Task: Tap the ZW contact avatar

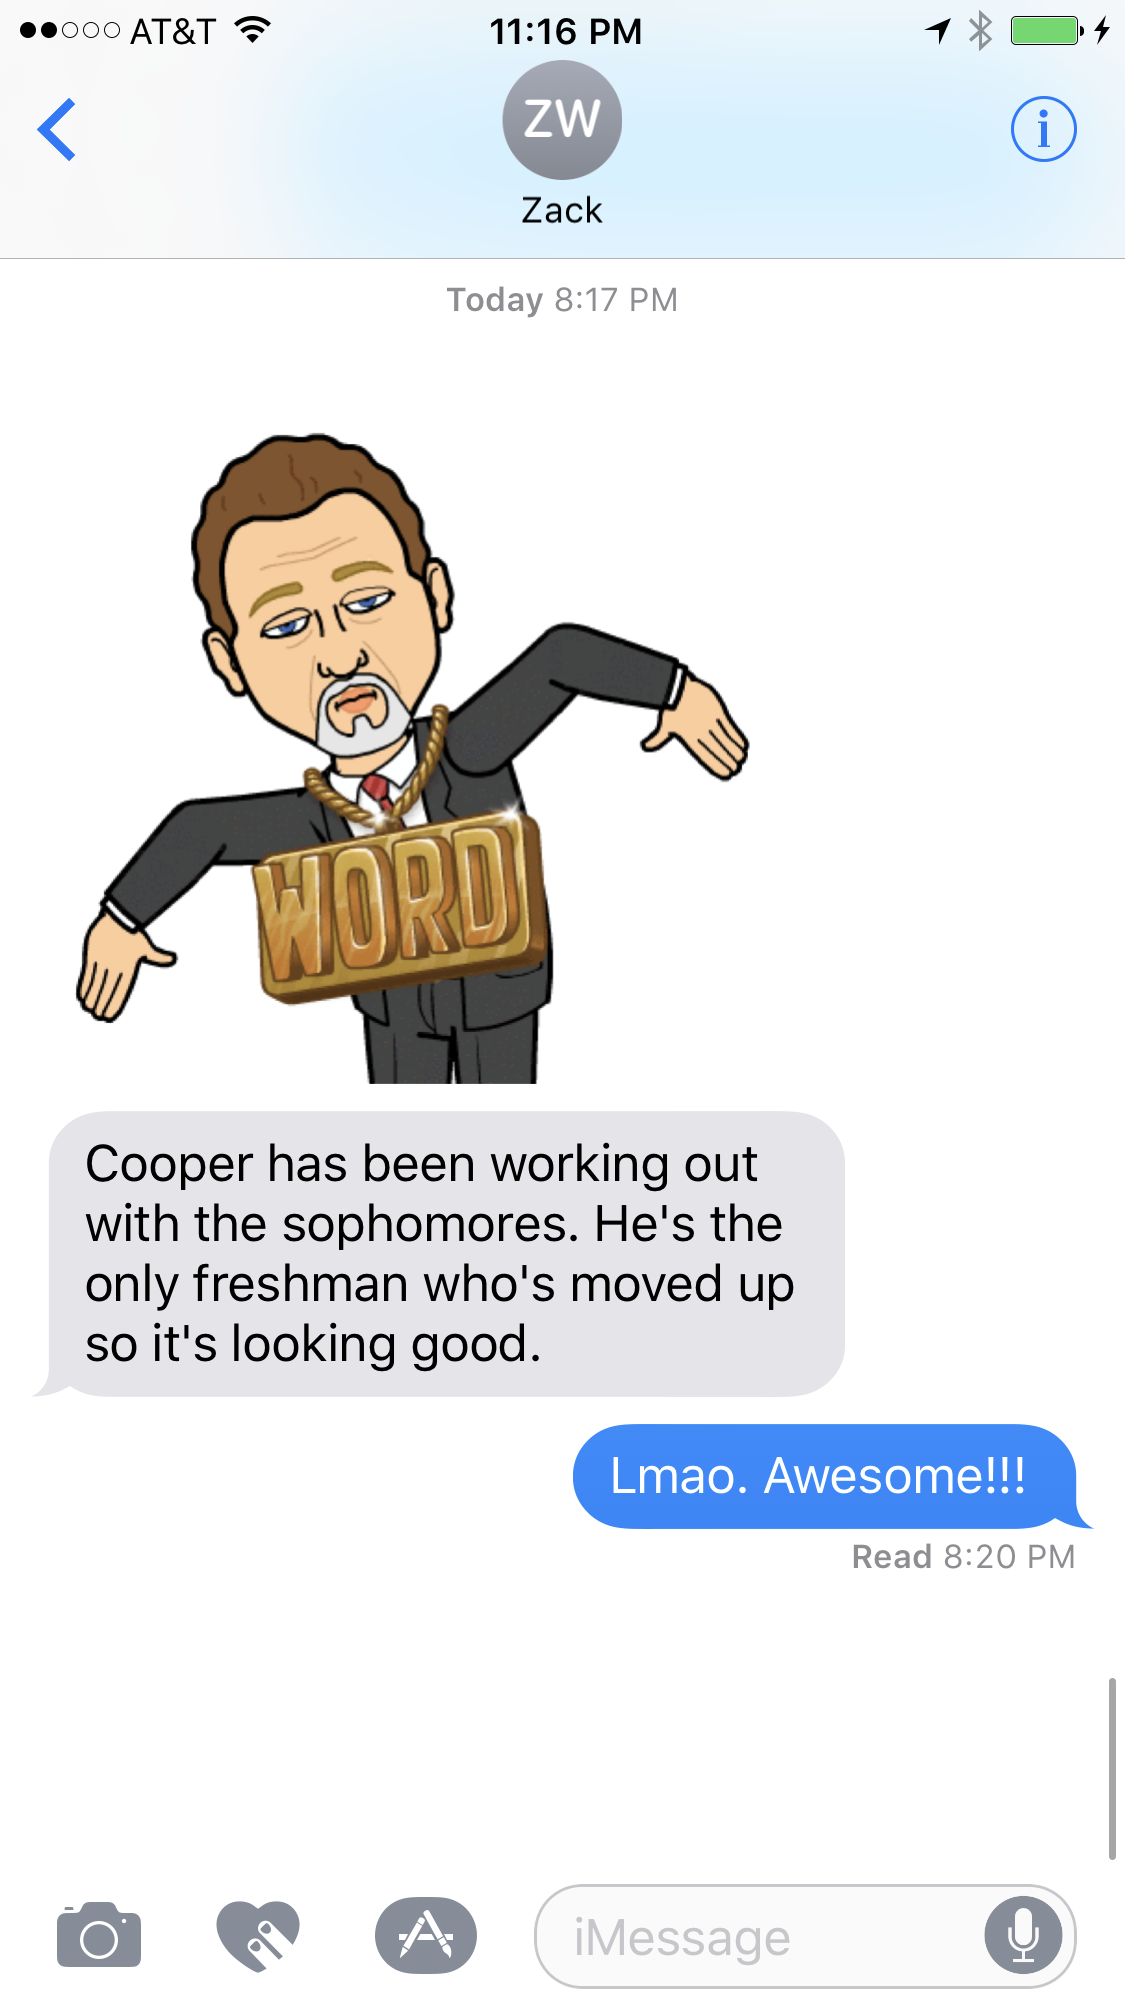Action: point(562,120)
